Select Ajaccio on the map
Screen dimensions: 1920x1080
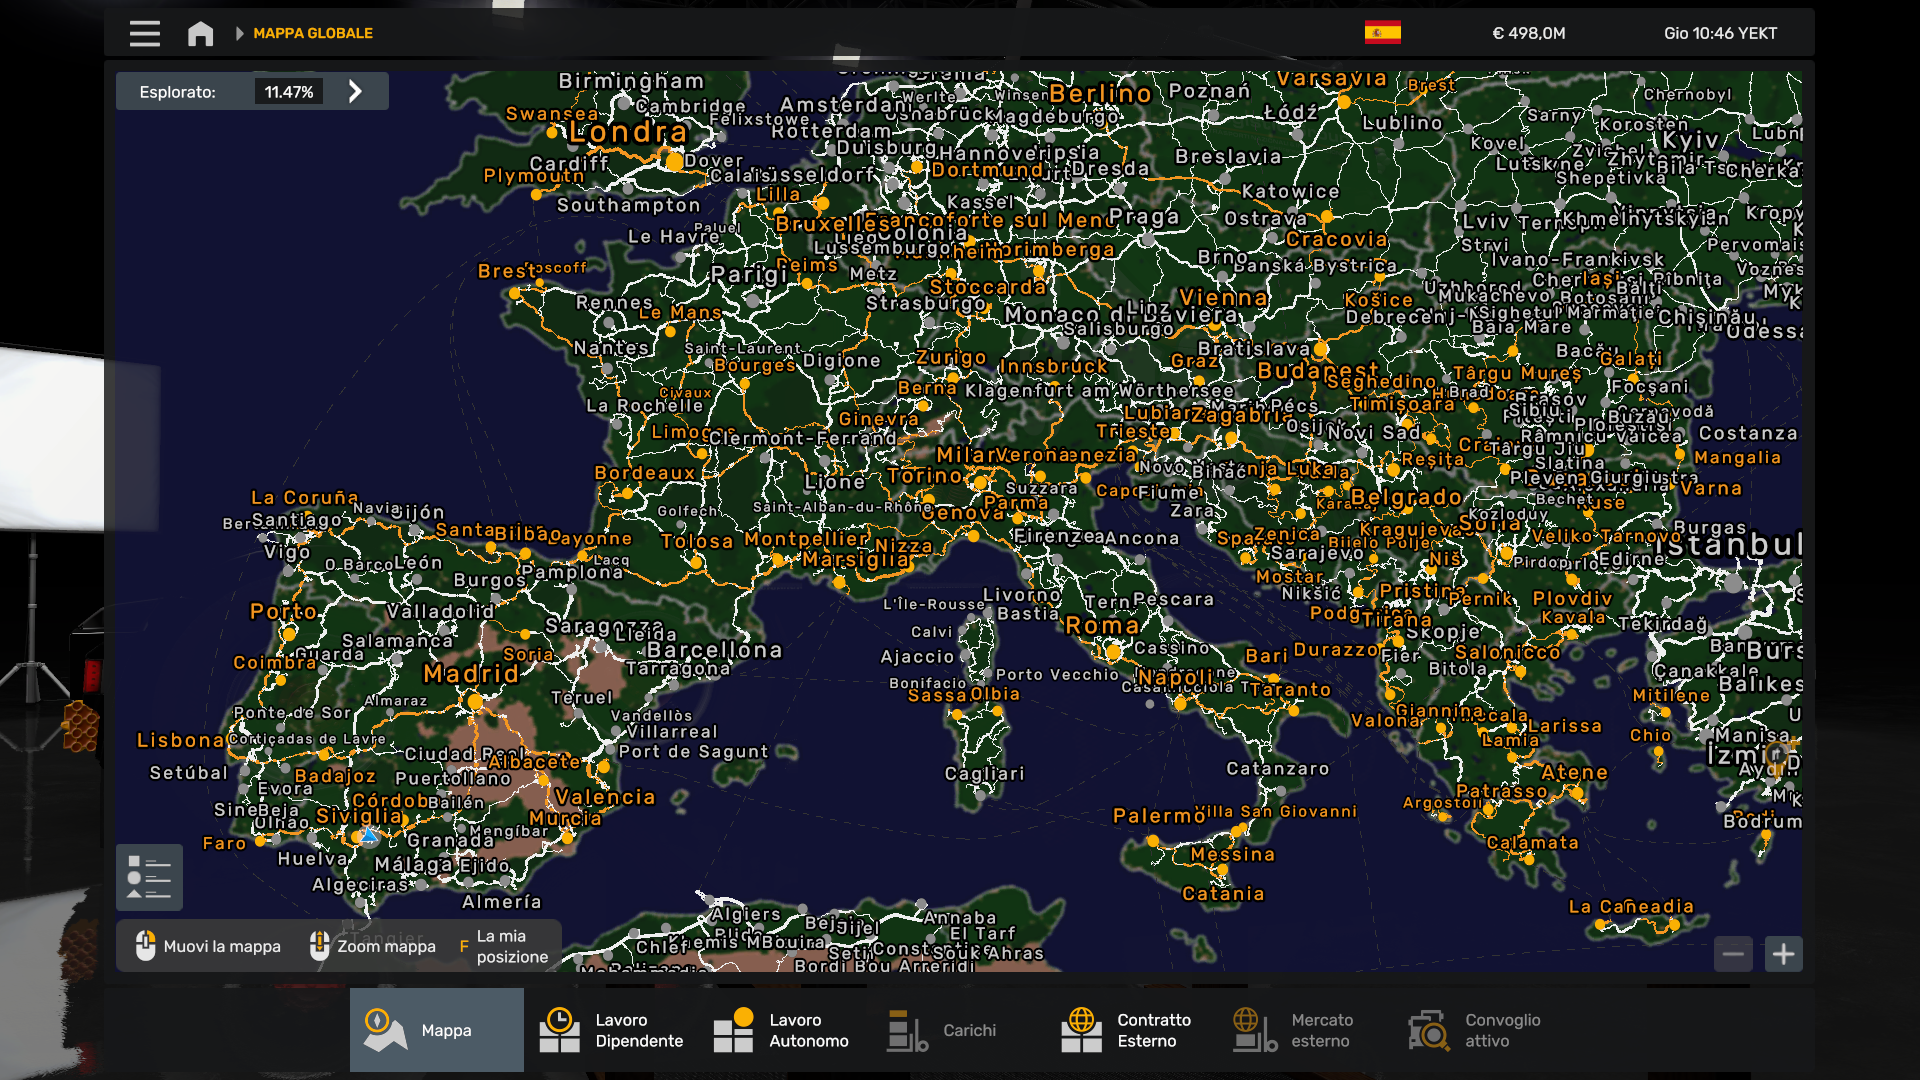[x=917, y=656]
